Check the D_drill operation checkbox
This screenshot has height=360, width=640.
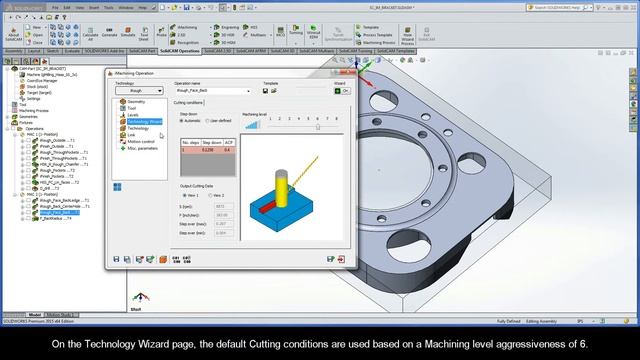tap(29, 188)
